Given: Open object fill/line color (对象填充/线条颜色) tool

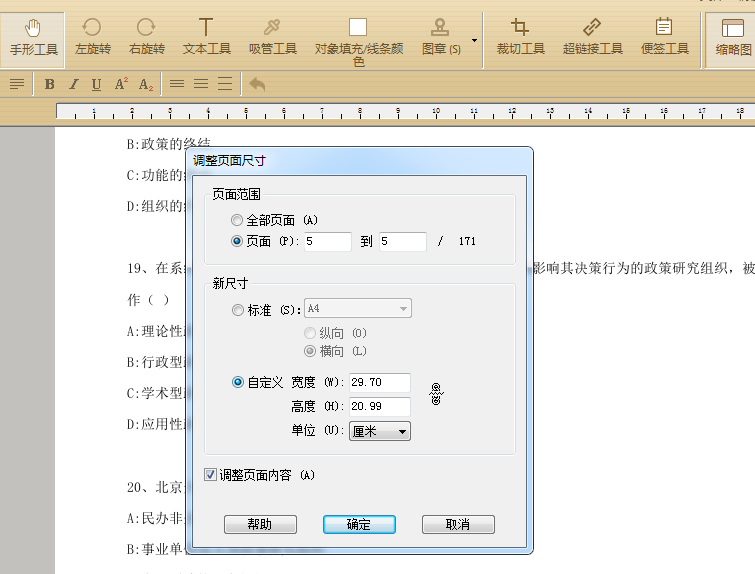Looking at the screenshot, I should pyautogui.click(x=358, y=42).
